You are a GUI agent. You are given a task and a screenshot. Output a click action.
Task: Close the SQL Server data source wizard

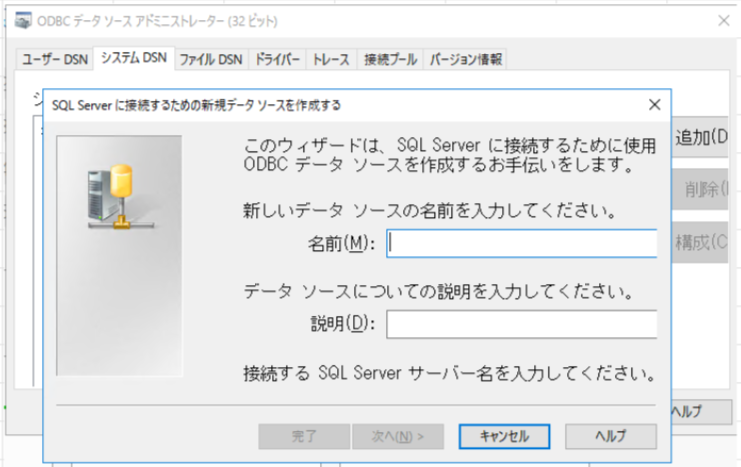655,104
